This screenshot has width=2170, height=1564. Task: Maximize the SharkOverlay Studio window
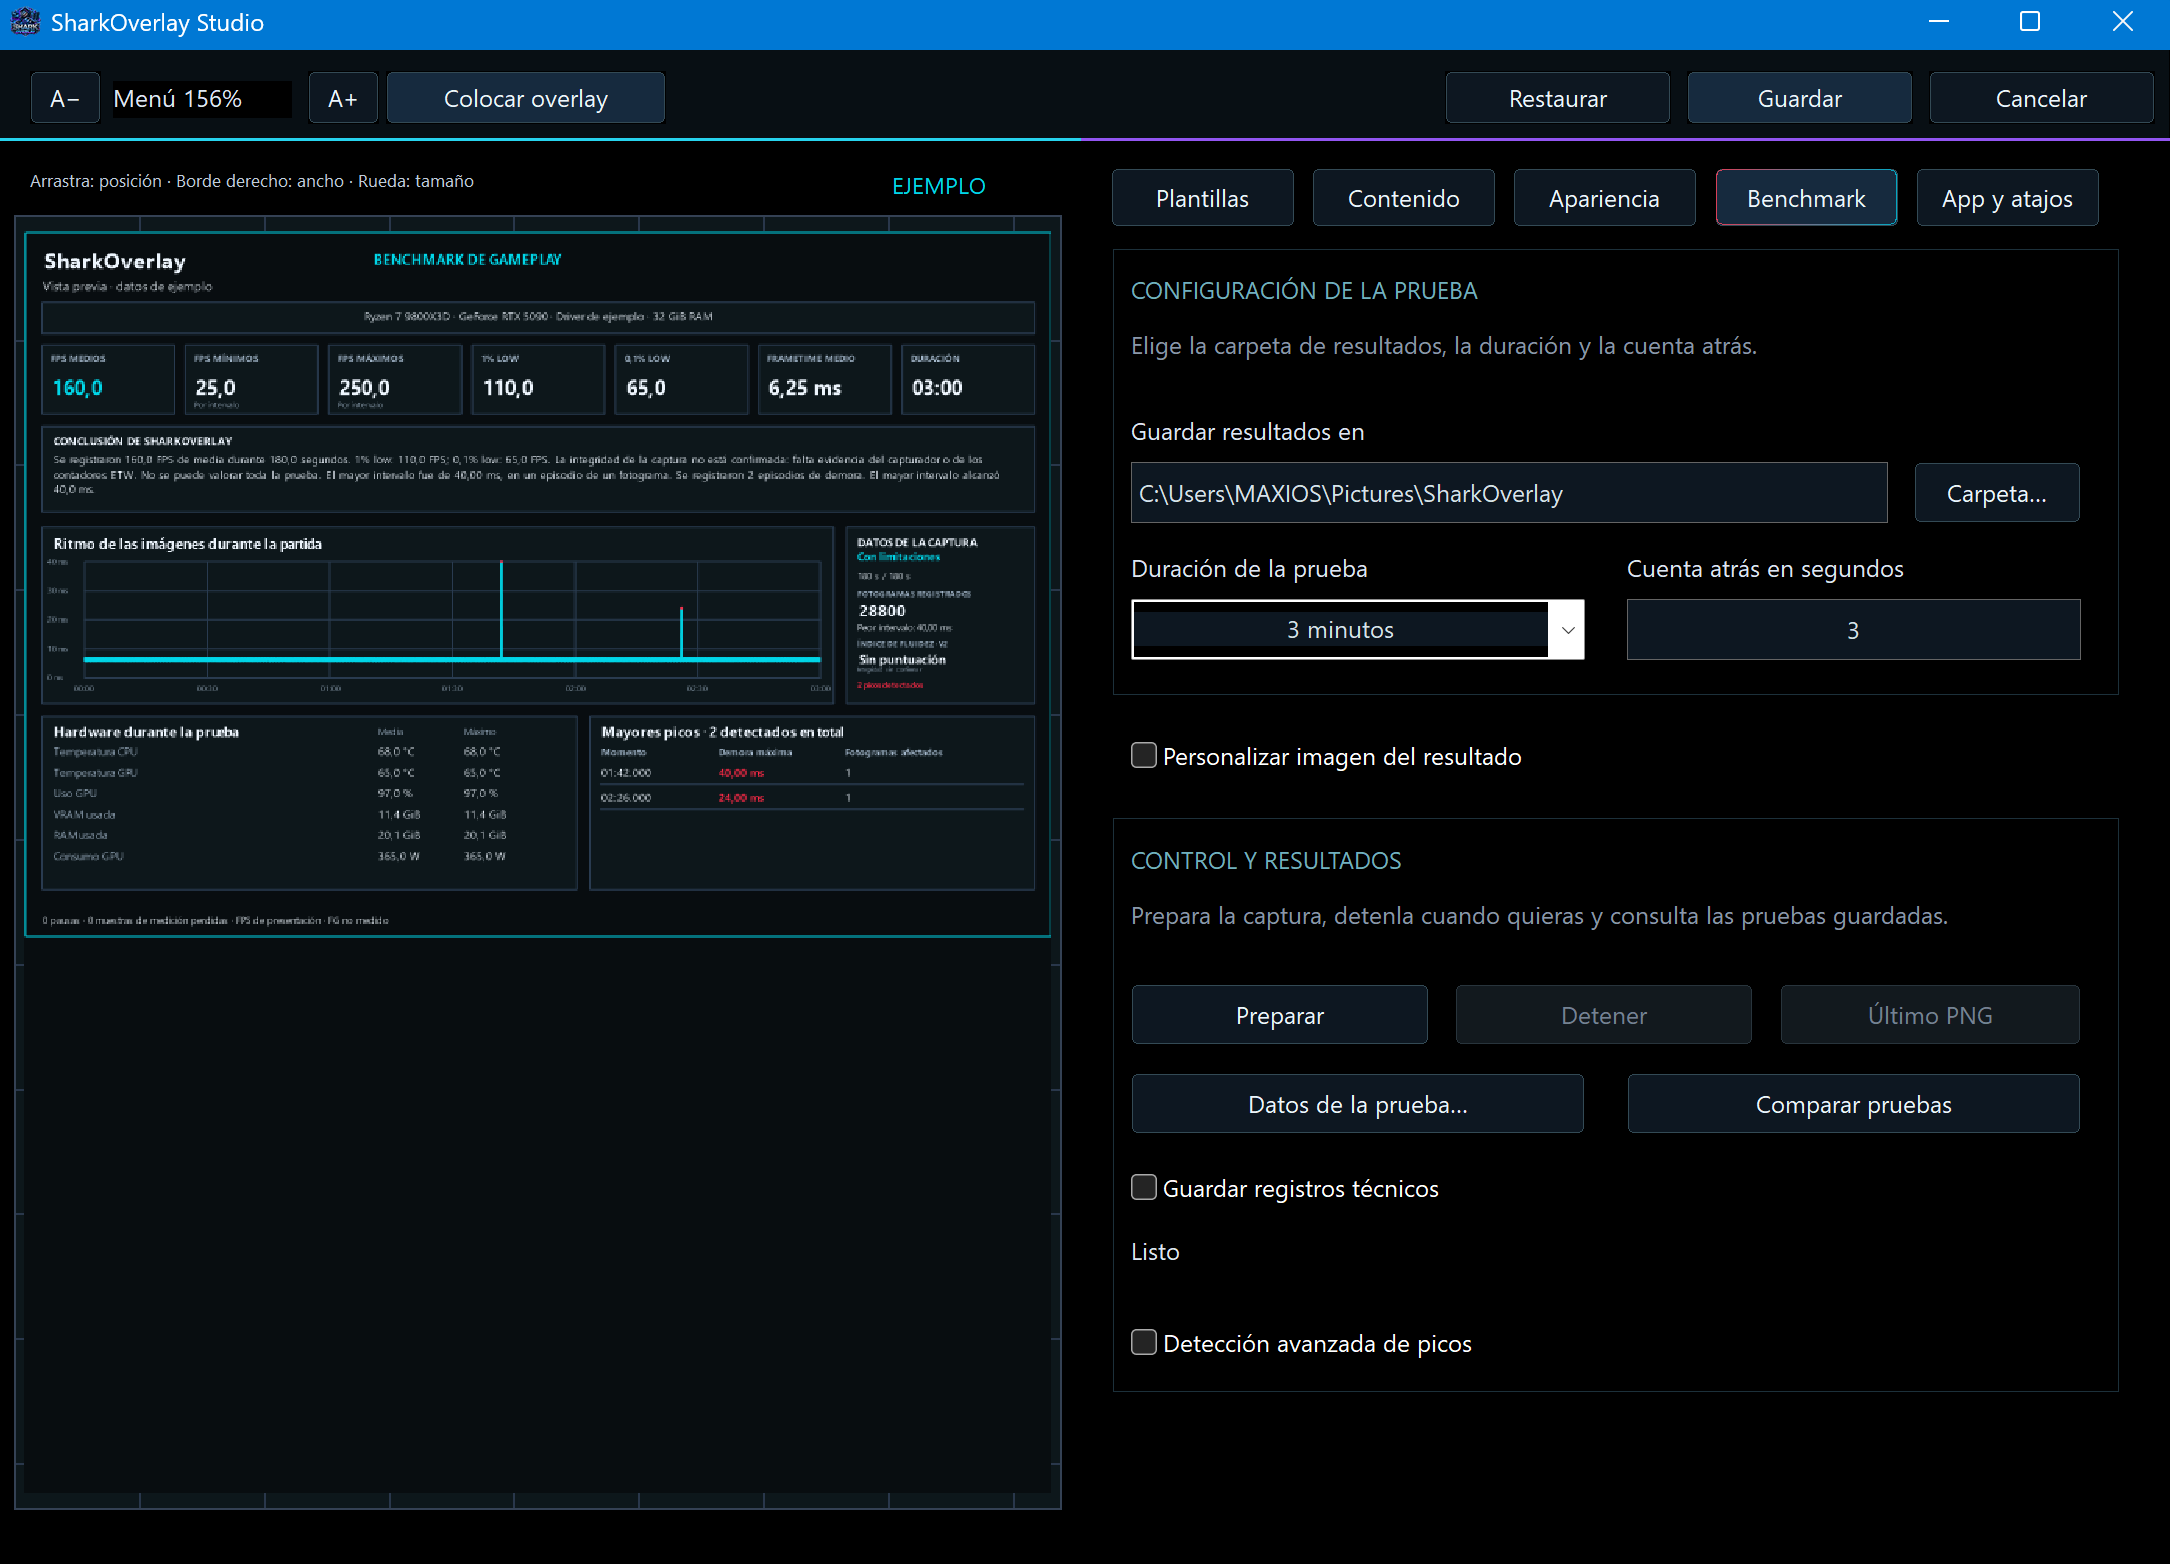pyautogui.click(x=2030, y=22)
